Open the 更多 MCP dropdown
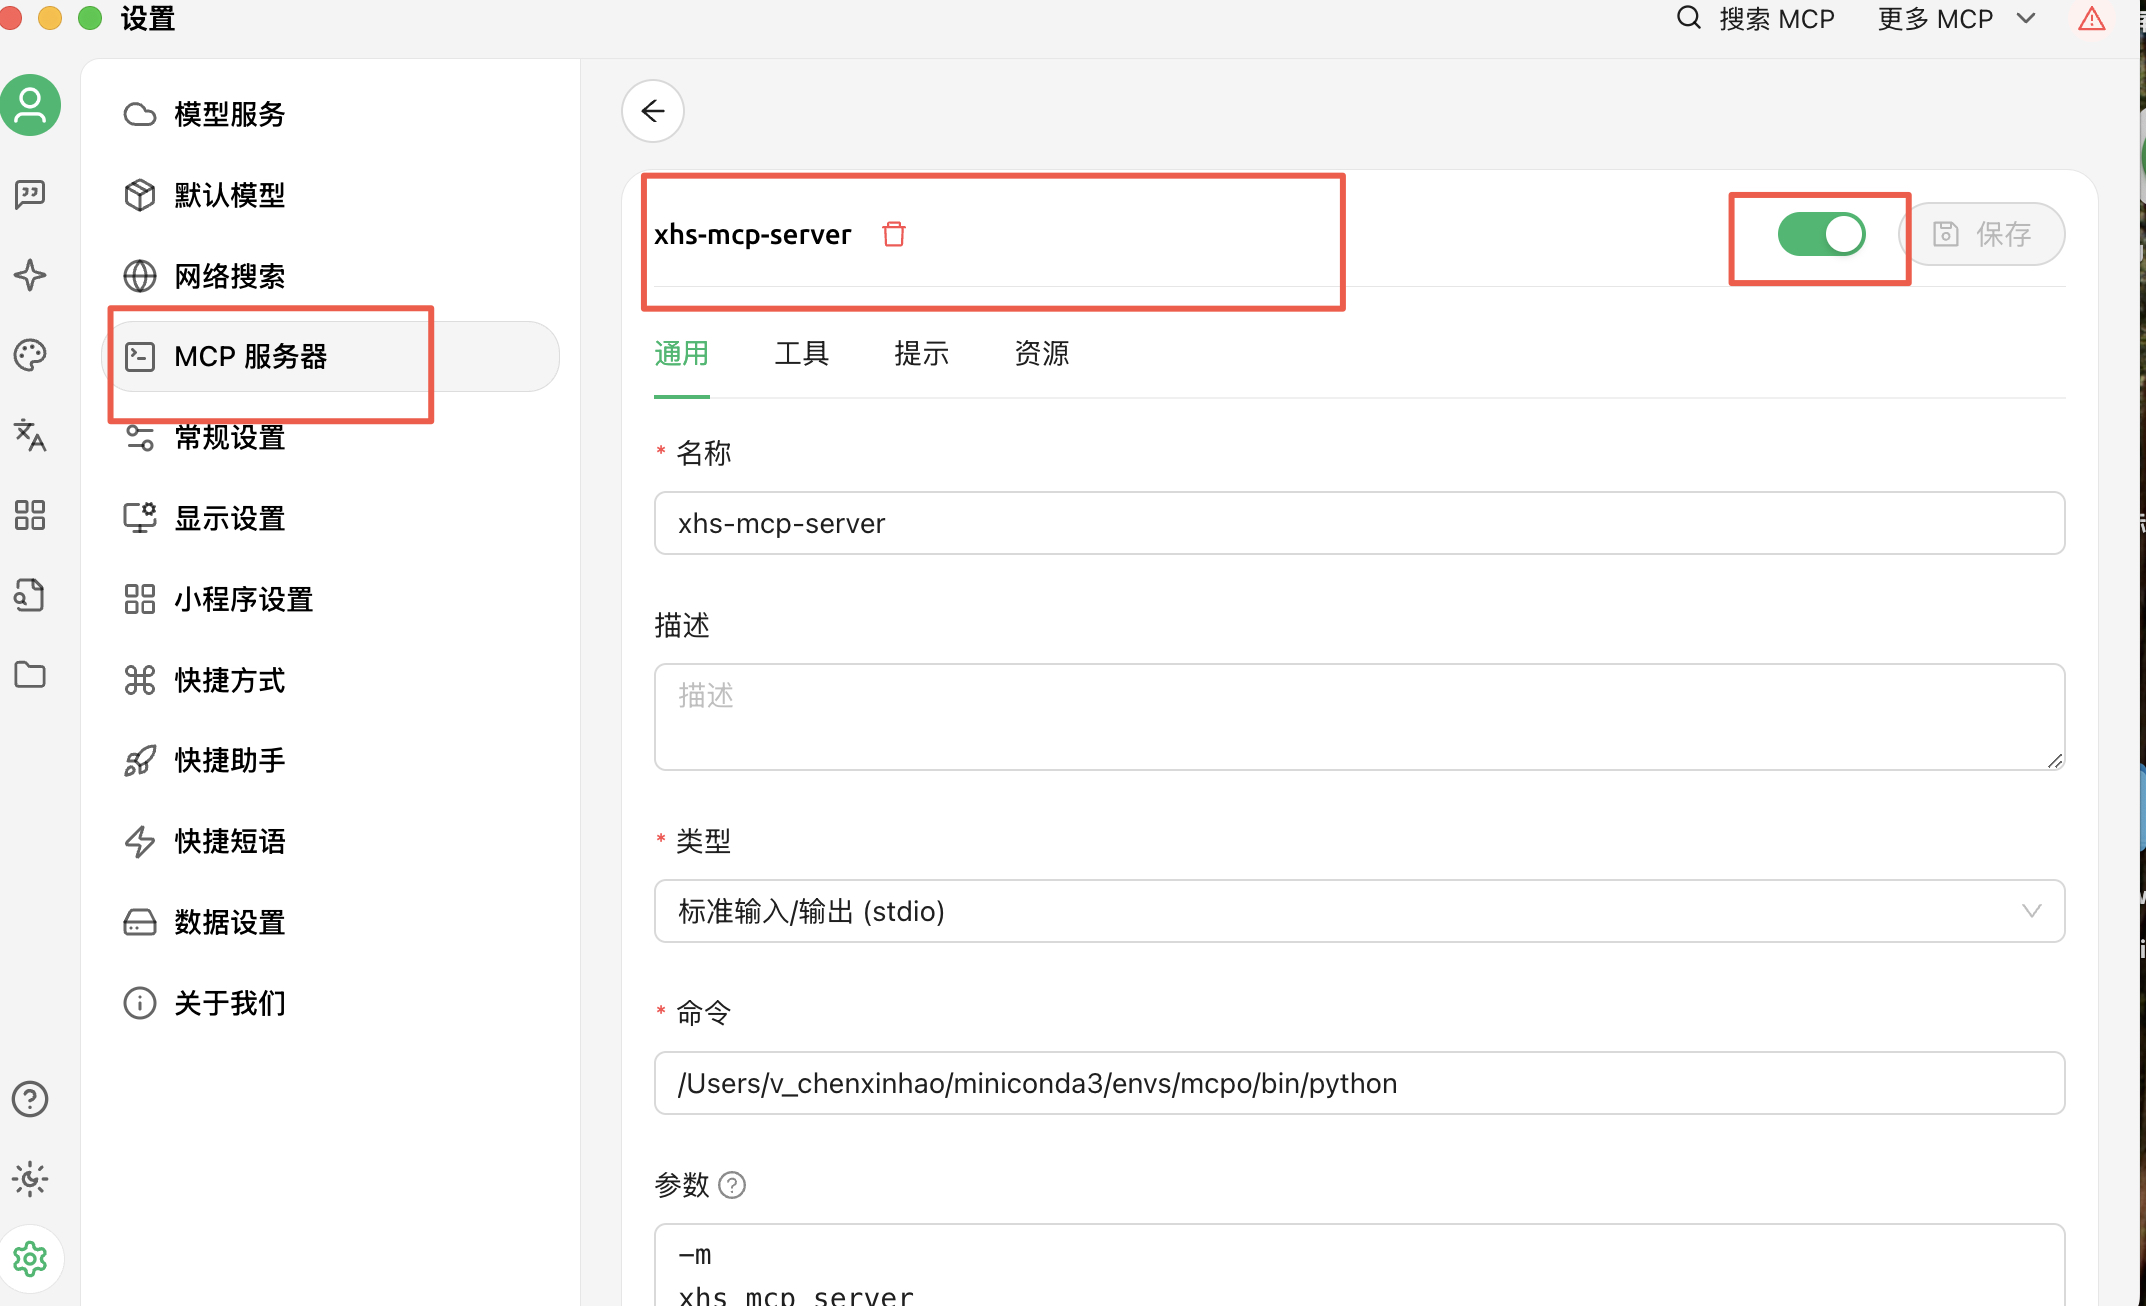2146x1306 pixels. tap(1956, 19)
